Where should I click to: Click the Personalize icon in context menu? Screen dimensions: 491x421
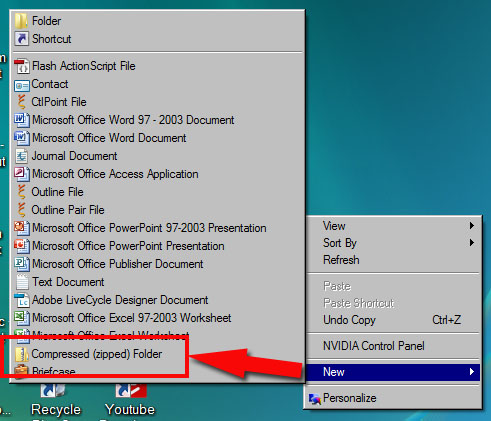click(x=315, y=399)
